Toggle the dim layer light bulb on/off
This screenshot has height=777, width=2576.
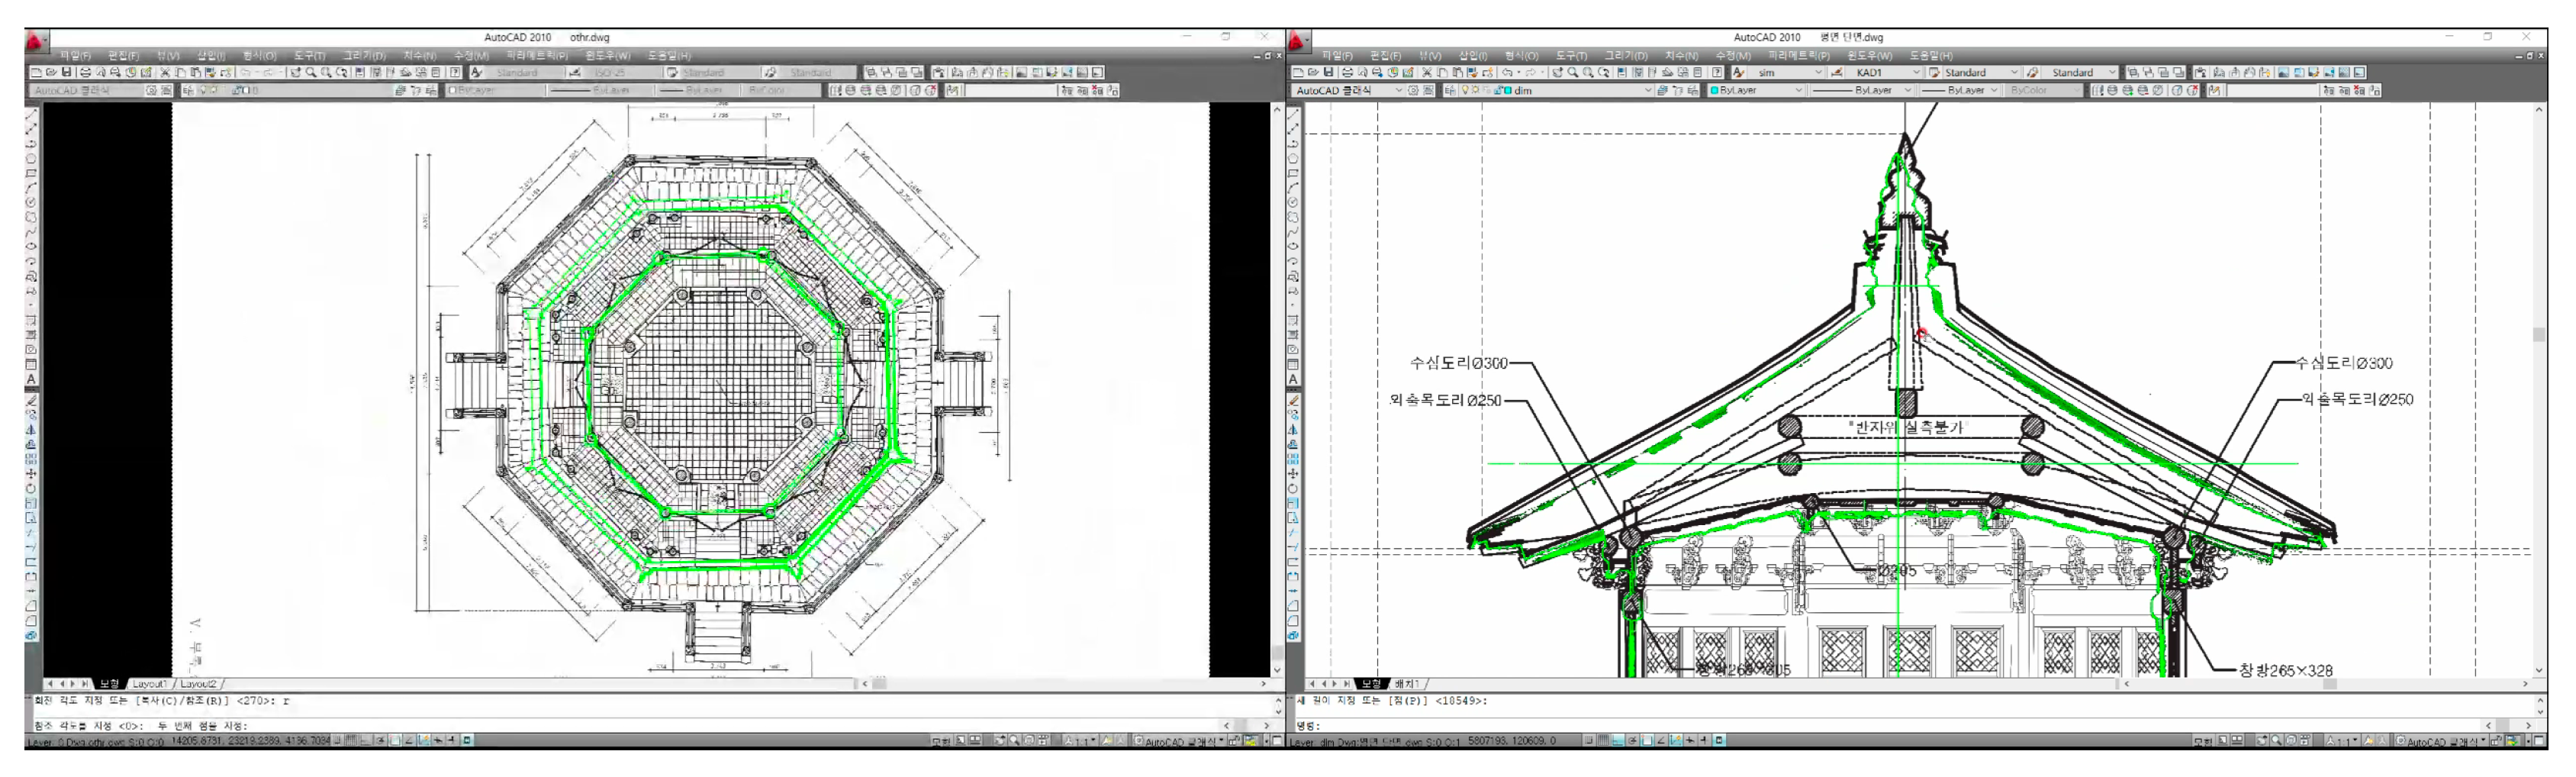[x=1465, y=91]
